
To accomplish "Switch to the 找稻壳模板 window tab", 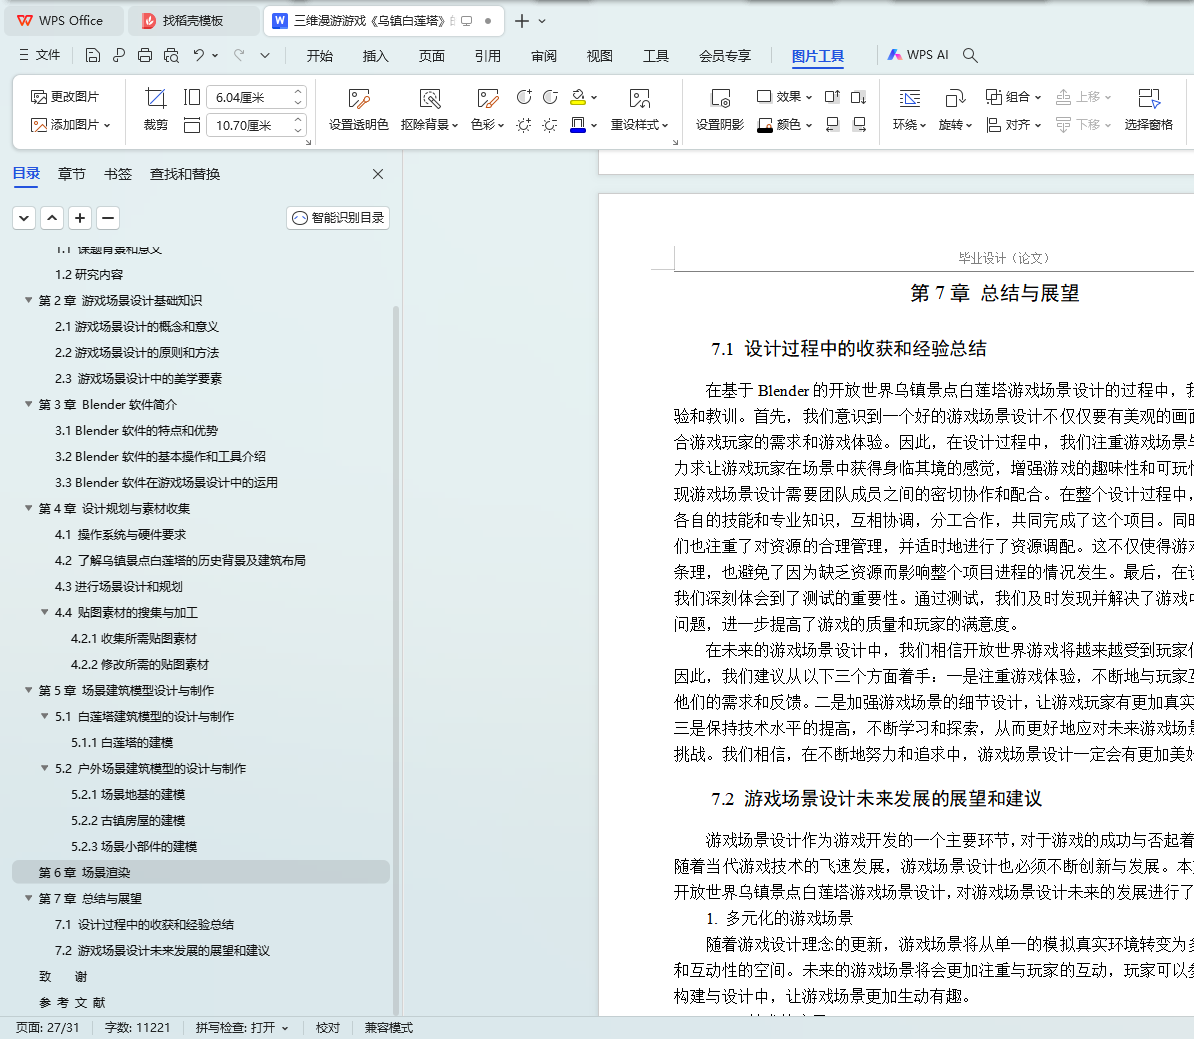I will pos(192,21).
